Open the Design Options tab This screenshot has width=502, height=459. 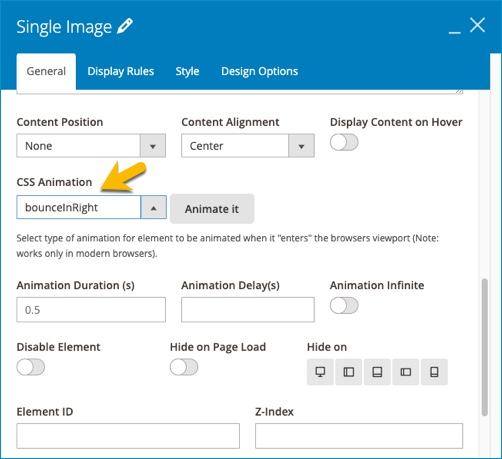[260, 71]
